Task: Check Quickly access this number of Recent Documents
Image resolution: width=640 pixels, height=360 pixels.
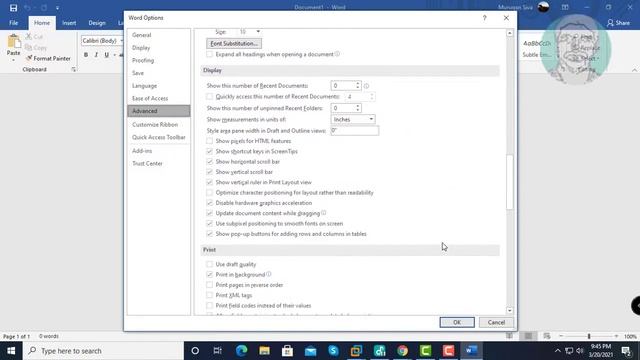Action: [x=209, y=96]
